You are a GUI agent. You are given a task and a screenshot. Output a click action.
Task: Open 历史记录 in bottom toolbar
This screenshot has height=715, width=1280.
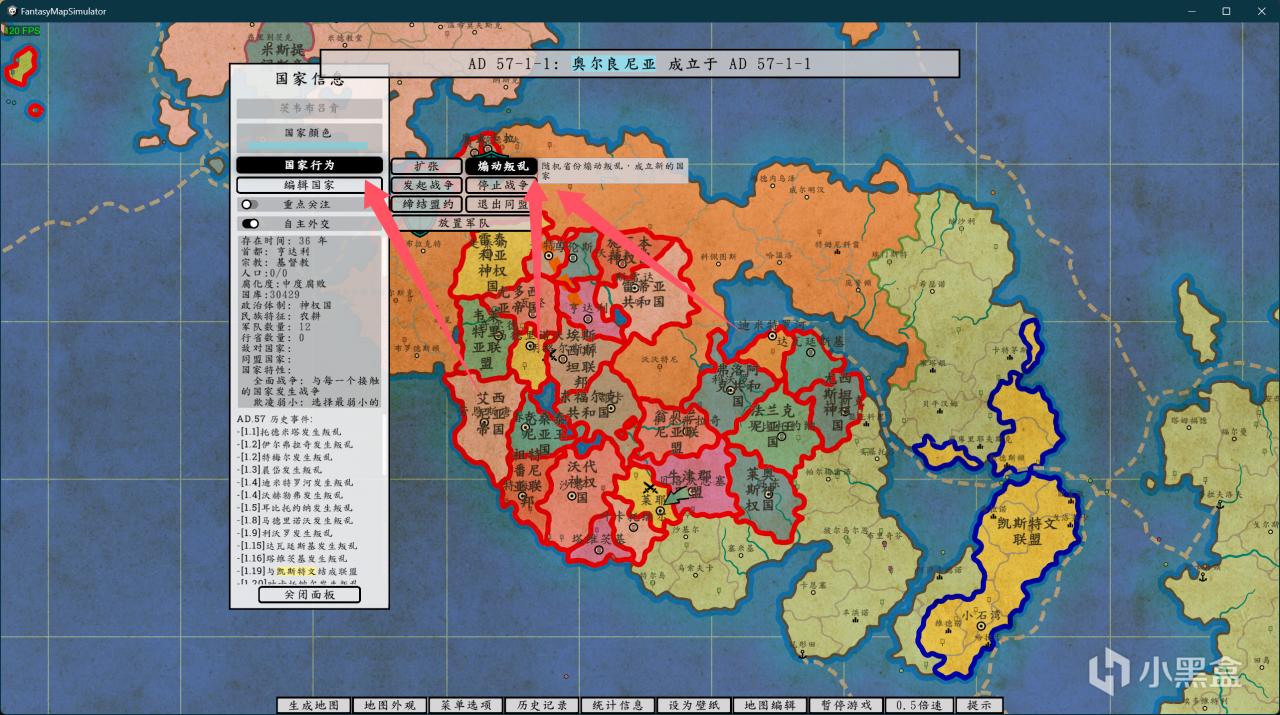pos(542,705)
